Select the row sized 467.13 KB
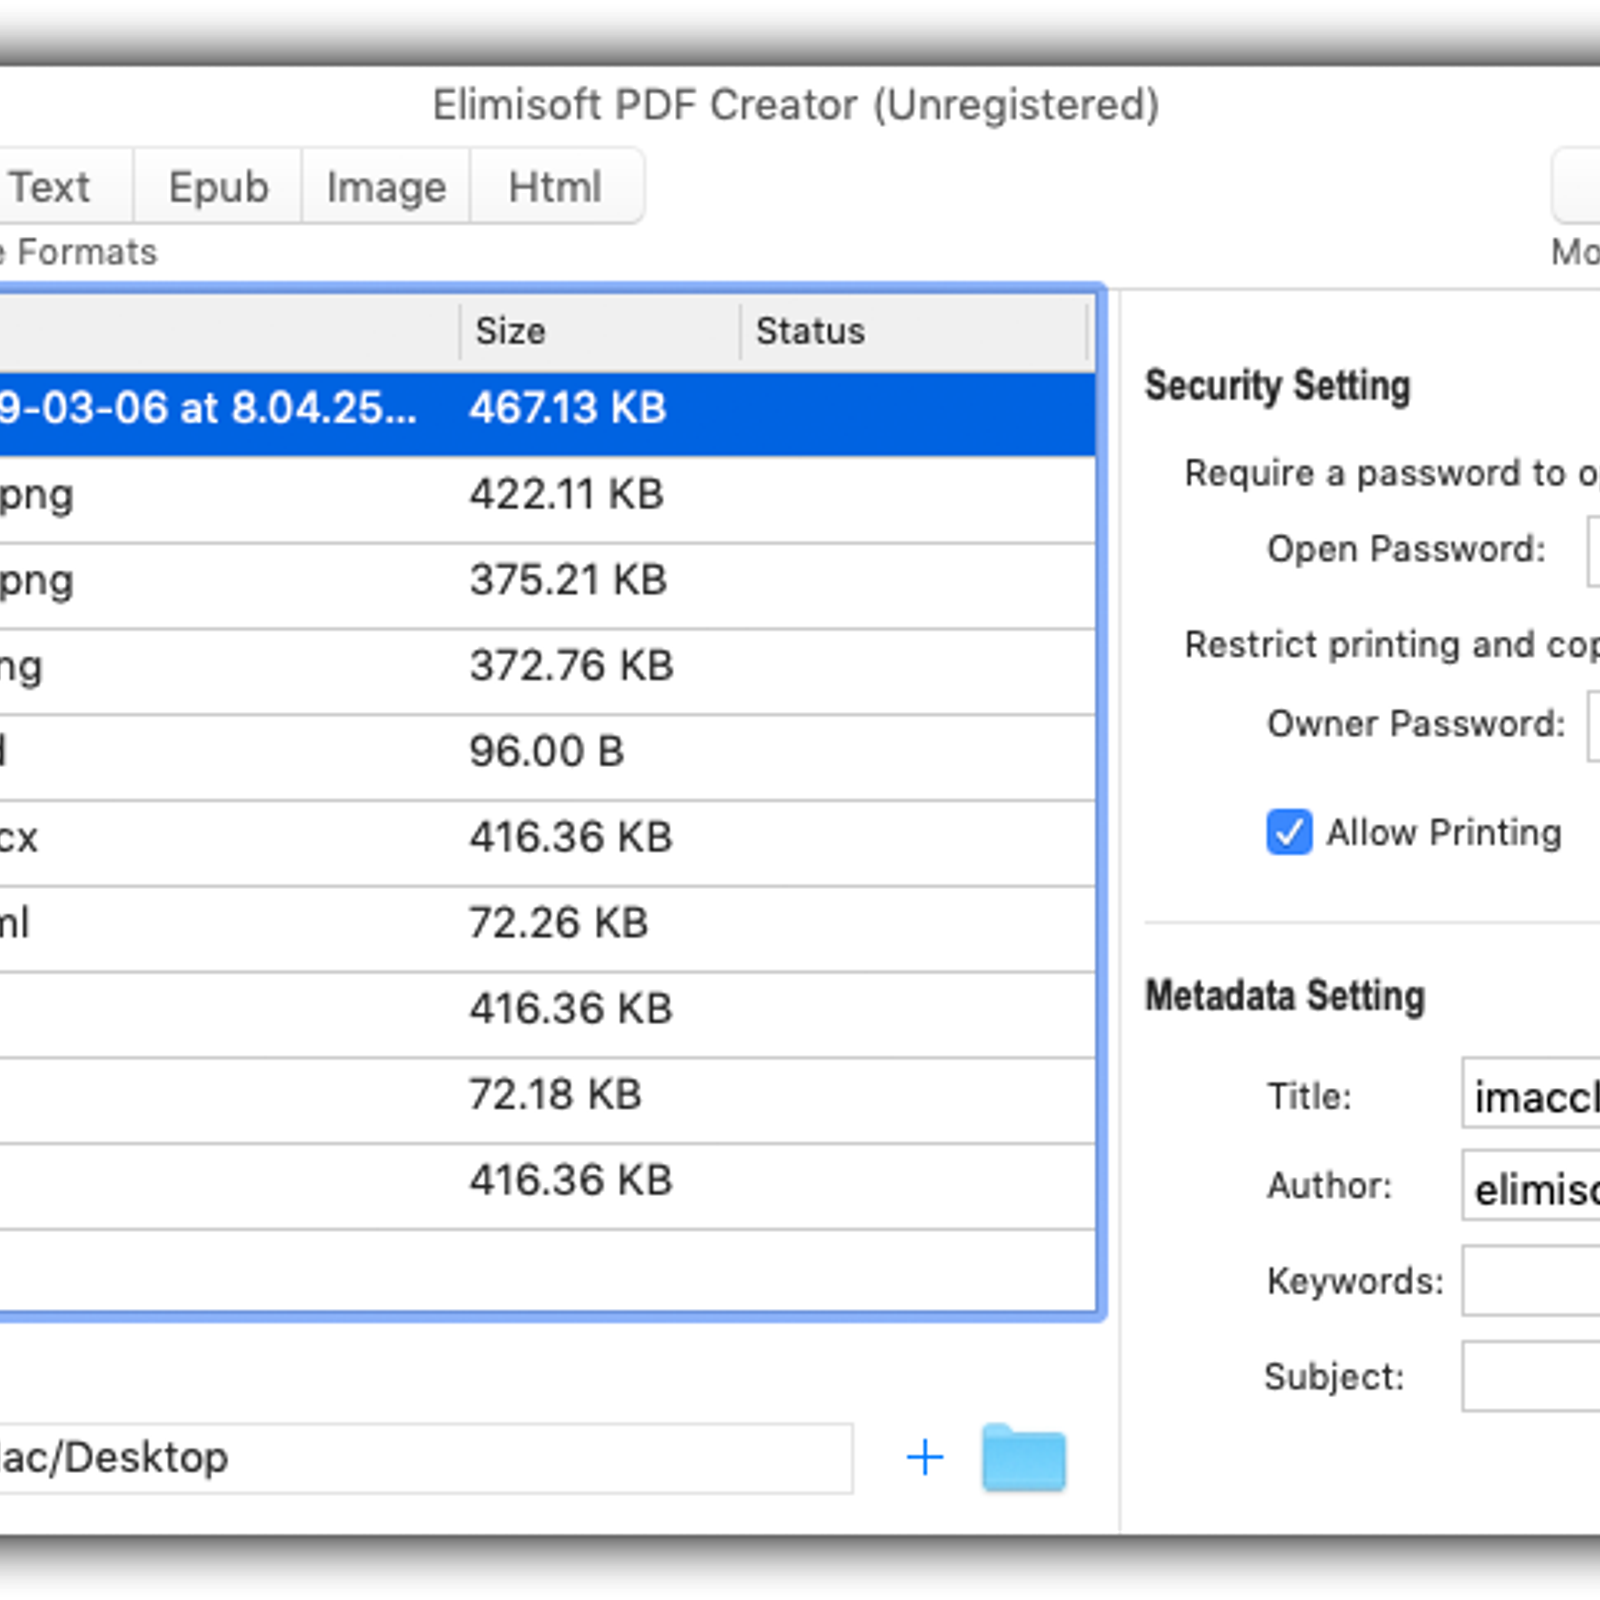 [547, 414]
